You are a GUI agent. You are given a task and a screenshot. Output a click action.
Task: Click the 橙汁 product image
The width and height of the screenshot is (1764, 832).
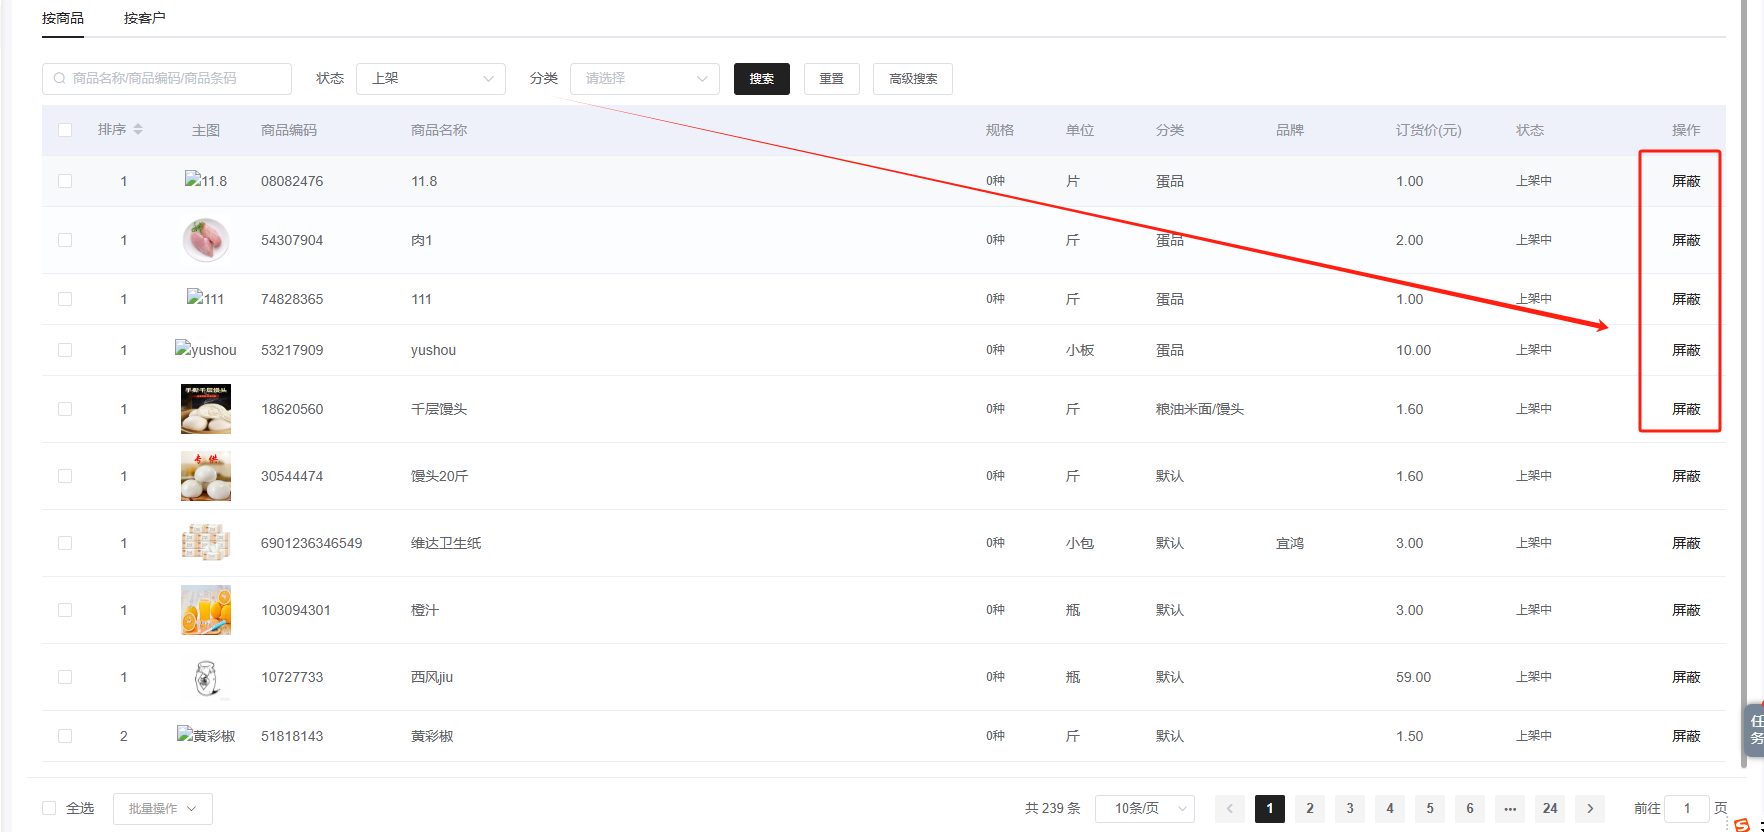206,610
